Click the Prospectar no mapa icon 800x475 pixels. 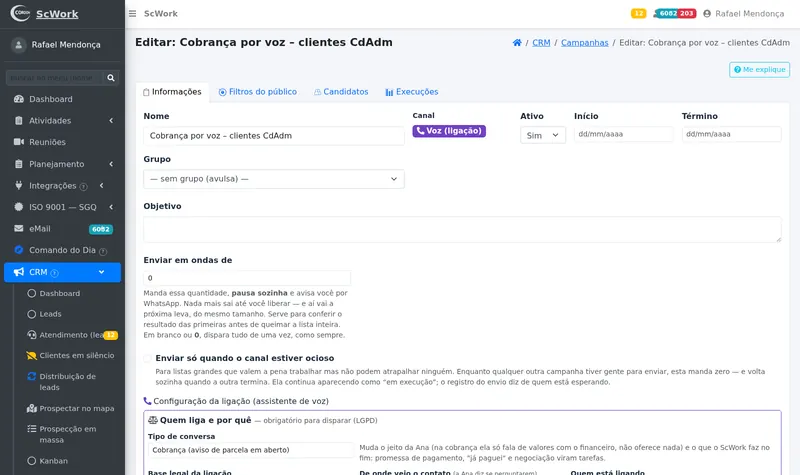[32, 408]
